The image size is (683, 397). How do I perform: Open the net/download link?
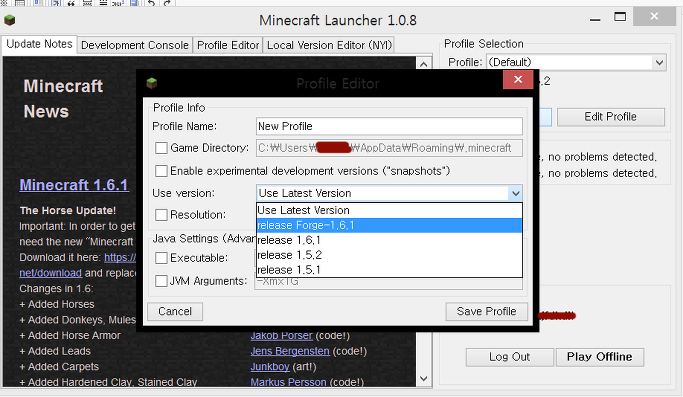(x=51, y=273)
